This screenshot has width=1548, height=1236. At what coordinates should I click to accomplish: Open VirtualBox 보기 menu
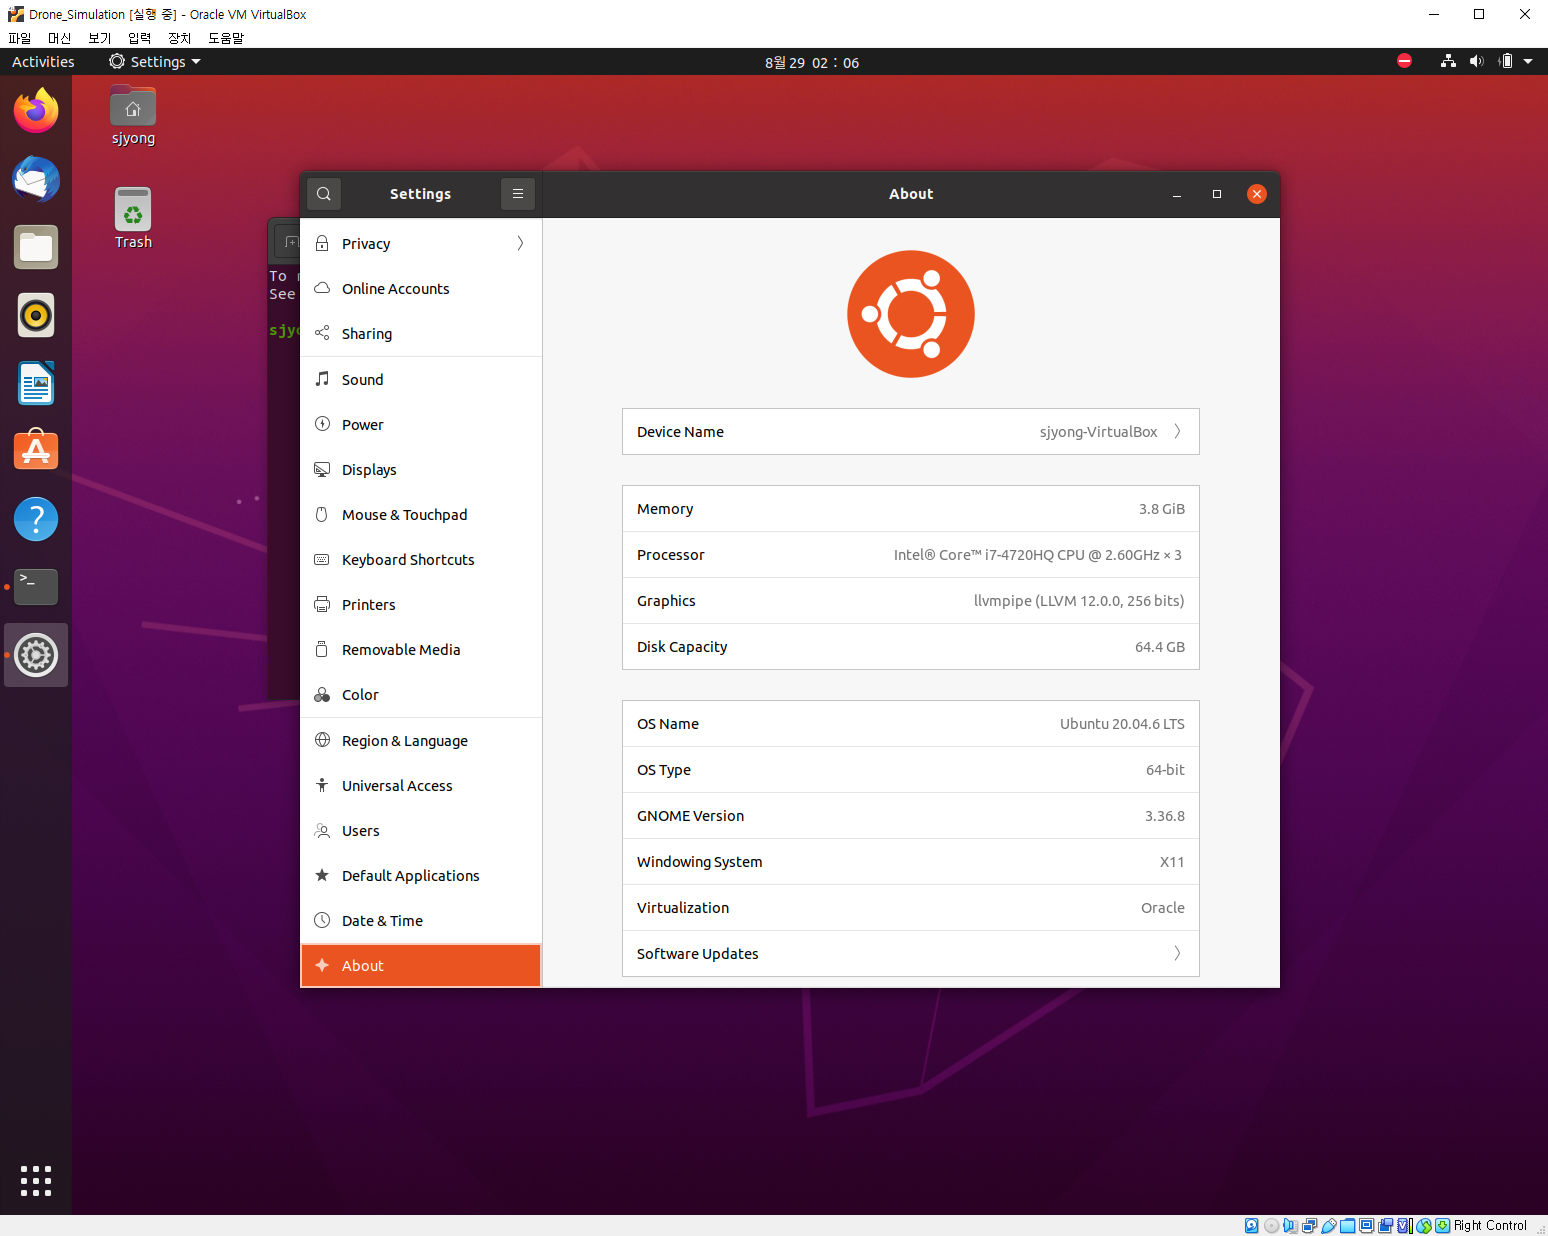tap(100, 38)
